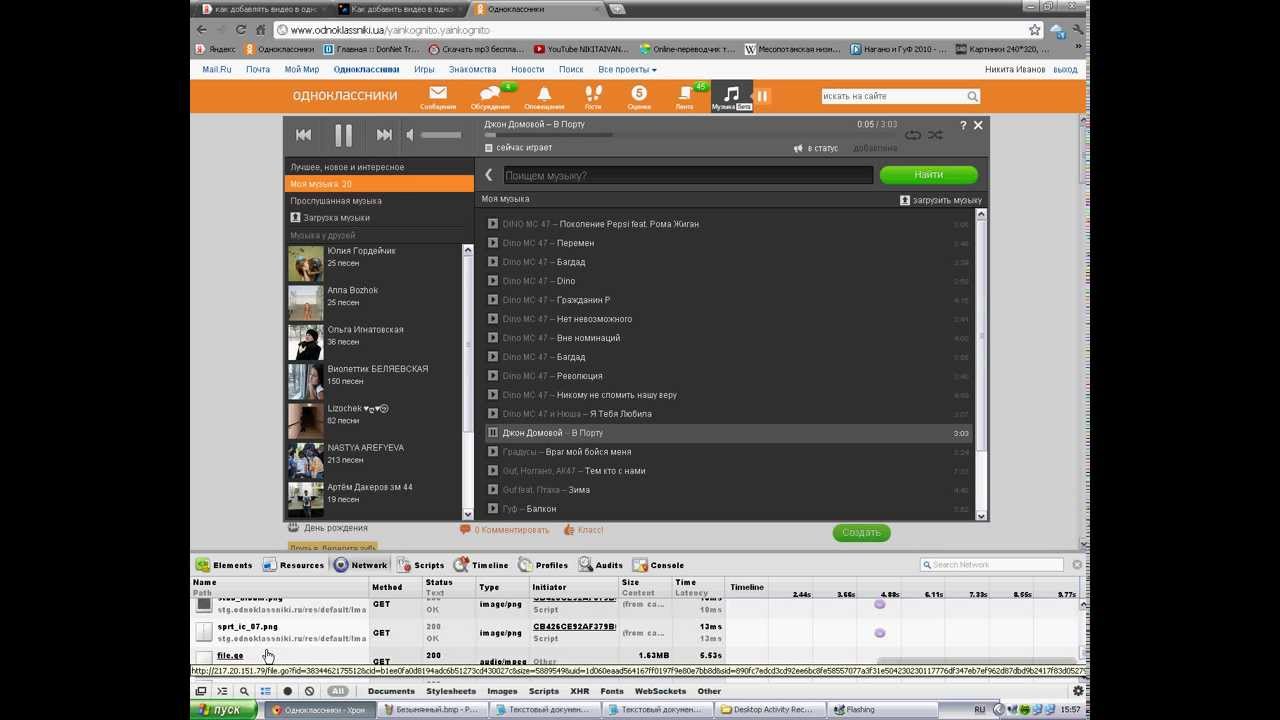Click the green Найти button
This screenshot has height=720, width=1280.
[928, 175]
